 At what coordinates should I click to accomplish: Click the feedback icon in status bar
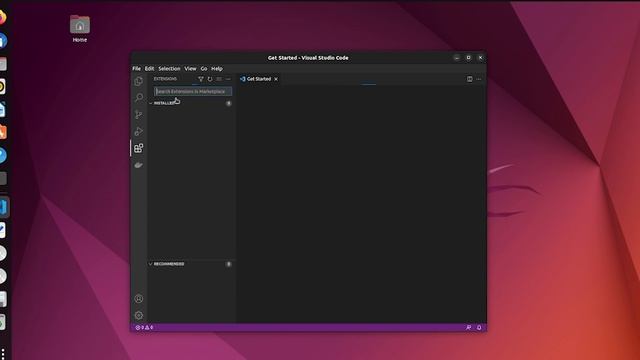469,327
